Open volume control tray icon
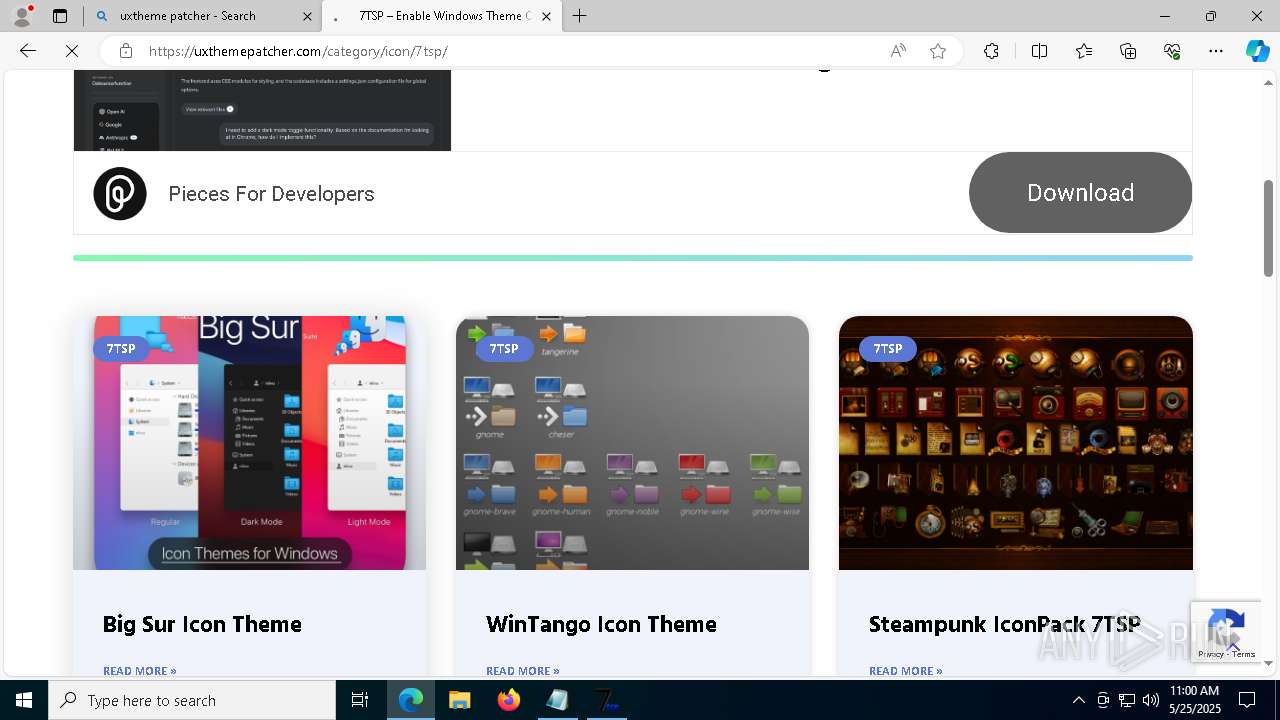Screen dimensions: 1280x720 (x=1151, y=700)
